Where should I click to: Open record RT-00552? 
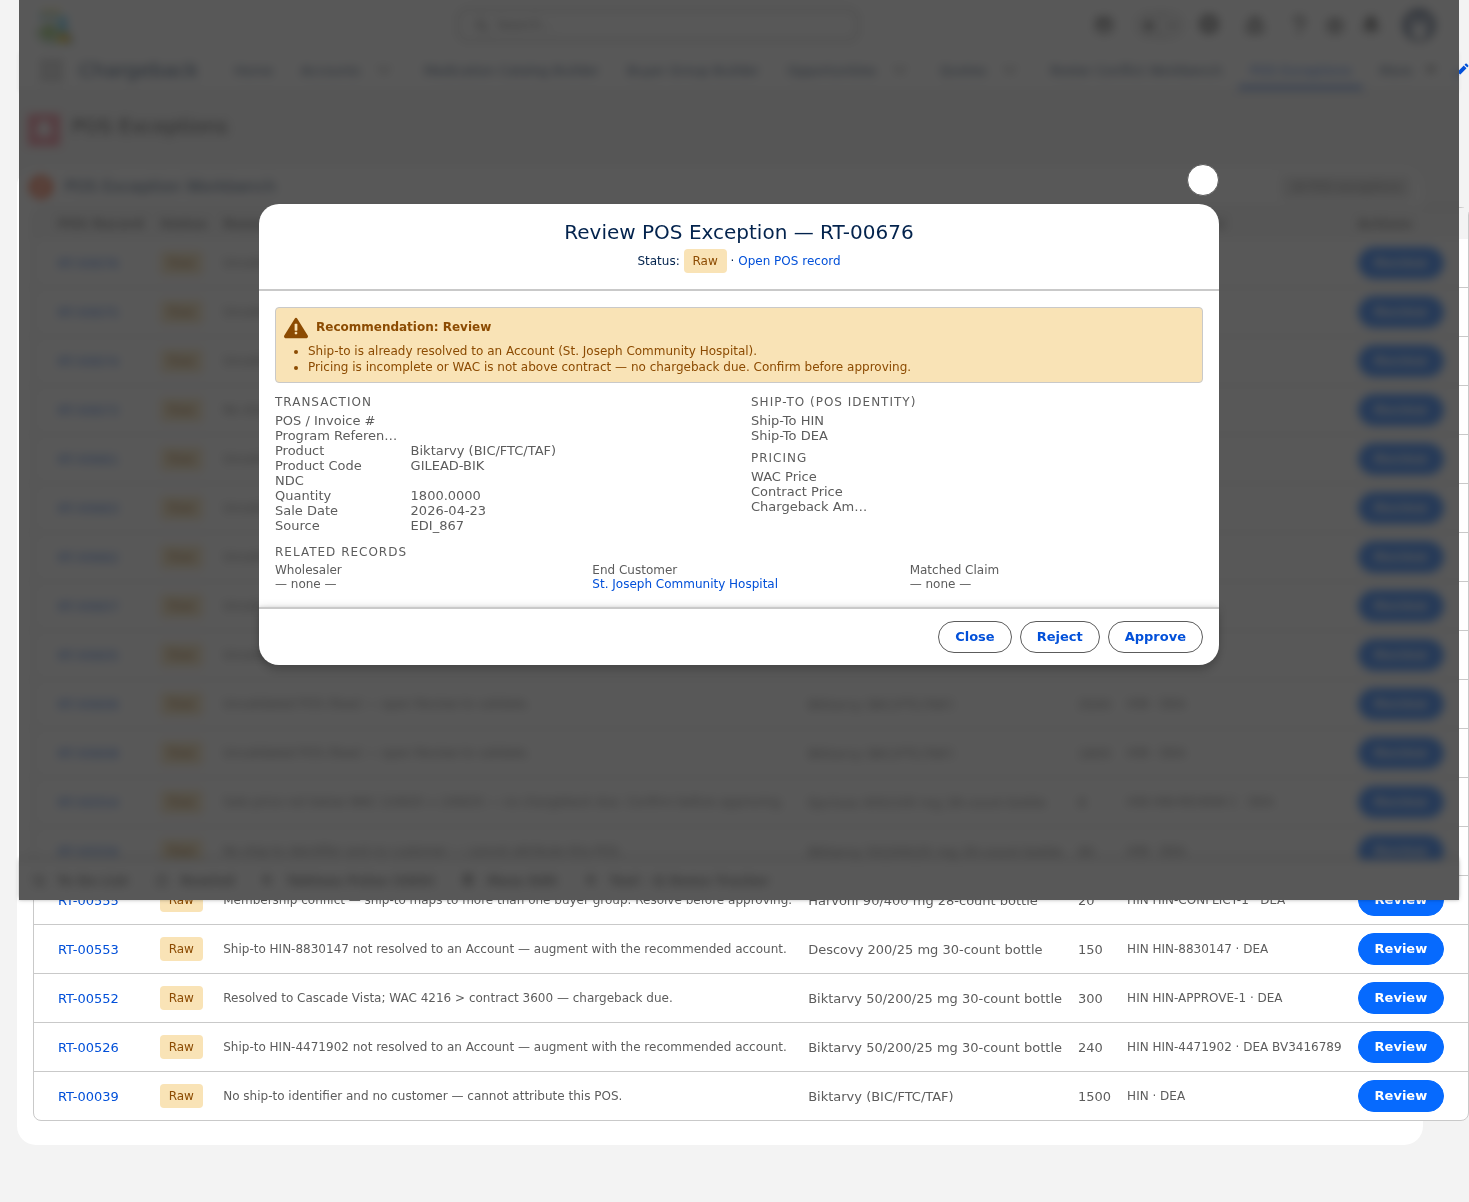(x=88, y=998)
